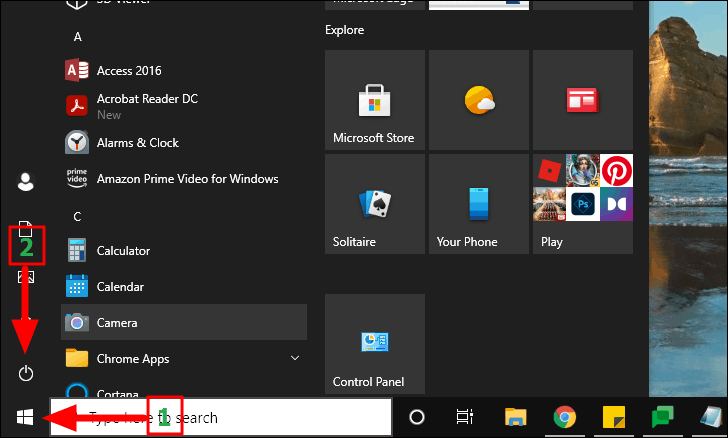Open the notepad icon on taskbar

(x=712, y=417)
